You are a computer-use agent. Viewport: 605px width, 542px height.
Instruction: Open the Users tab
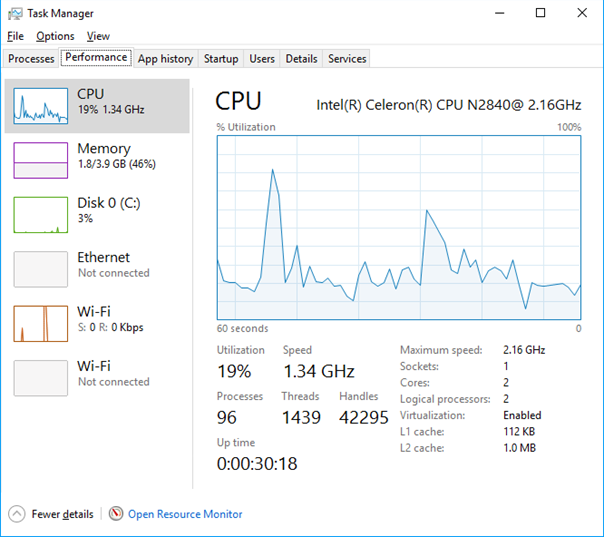262,59
